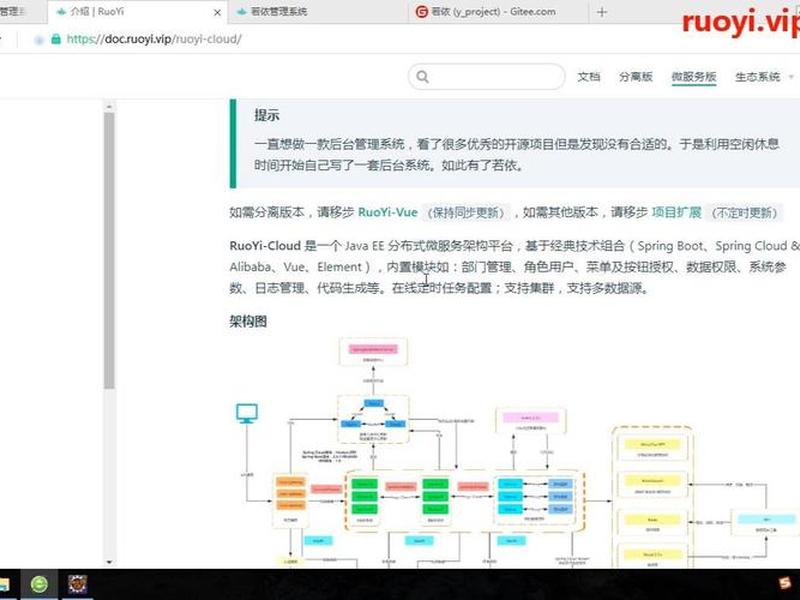Screen dimensions: 800x600
Task: Click the favicon on the 若依管理系统 tab
Action: (242, 12)
